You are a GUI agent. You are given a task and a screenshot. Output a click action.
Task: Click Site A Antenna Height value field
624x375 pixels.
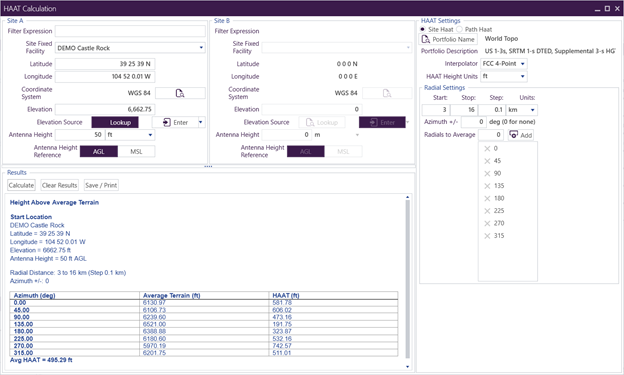[x=80, y=135]
